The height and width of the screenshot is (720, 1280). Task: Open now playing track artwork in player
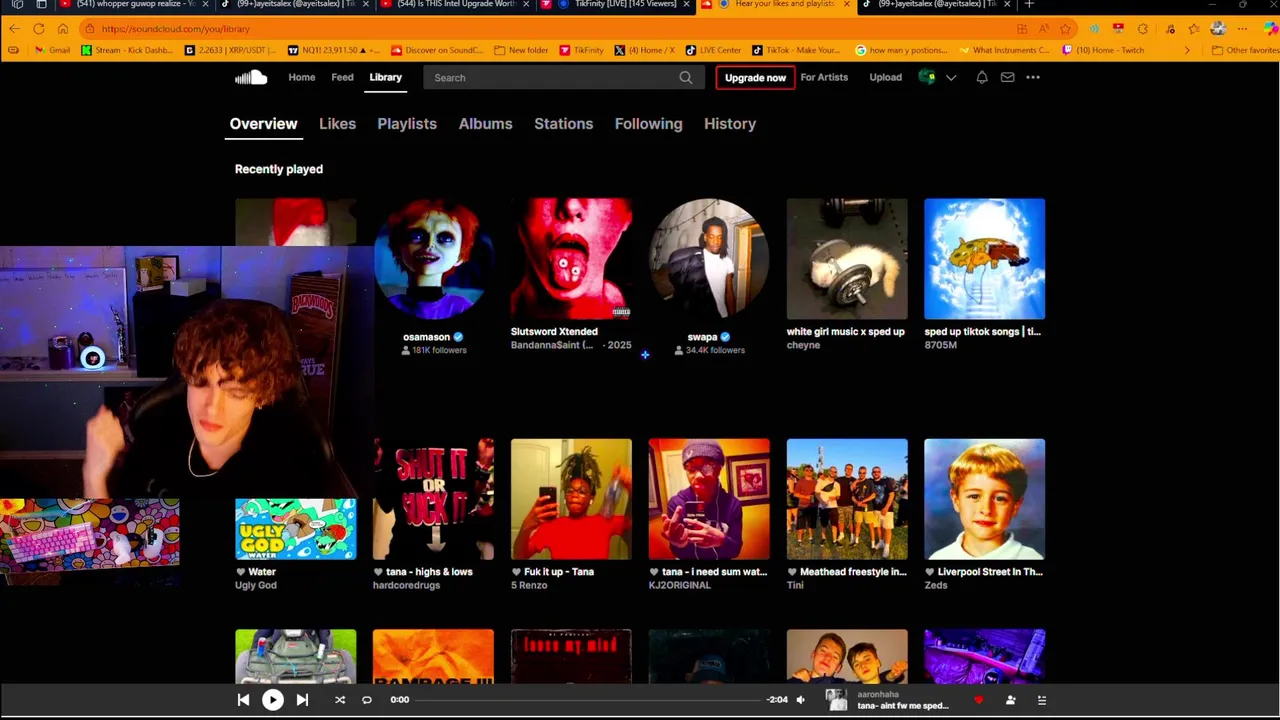(x=836, y=700)
